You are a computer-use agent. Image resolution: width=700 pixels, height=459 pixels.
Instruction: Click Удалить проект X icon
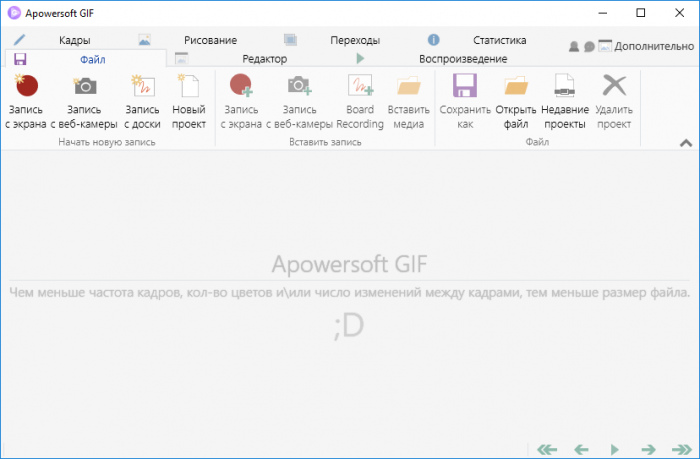coord(614,85)
